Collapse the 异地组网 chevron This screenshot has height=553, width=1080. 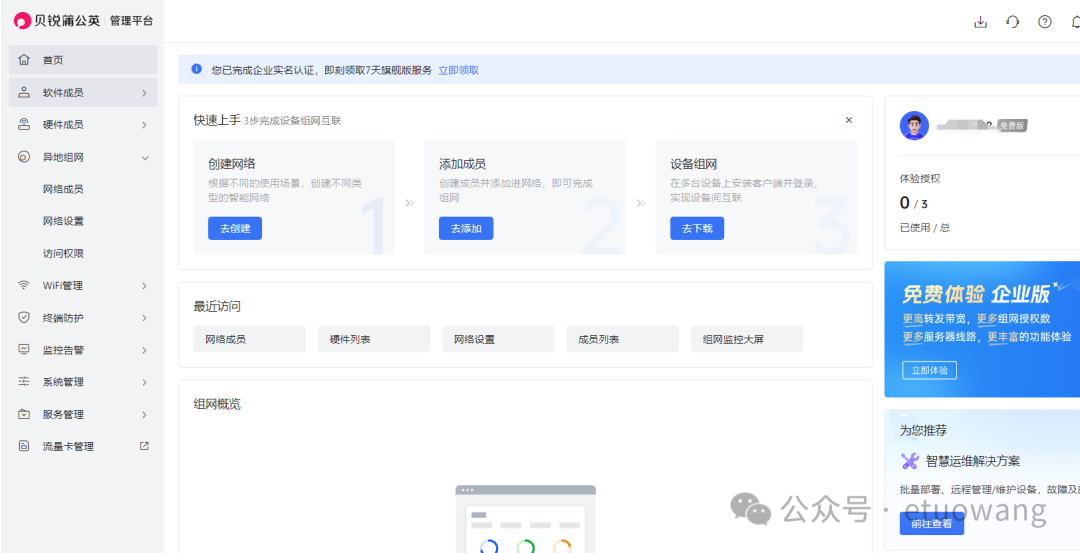tap(145, 157)
